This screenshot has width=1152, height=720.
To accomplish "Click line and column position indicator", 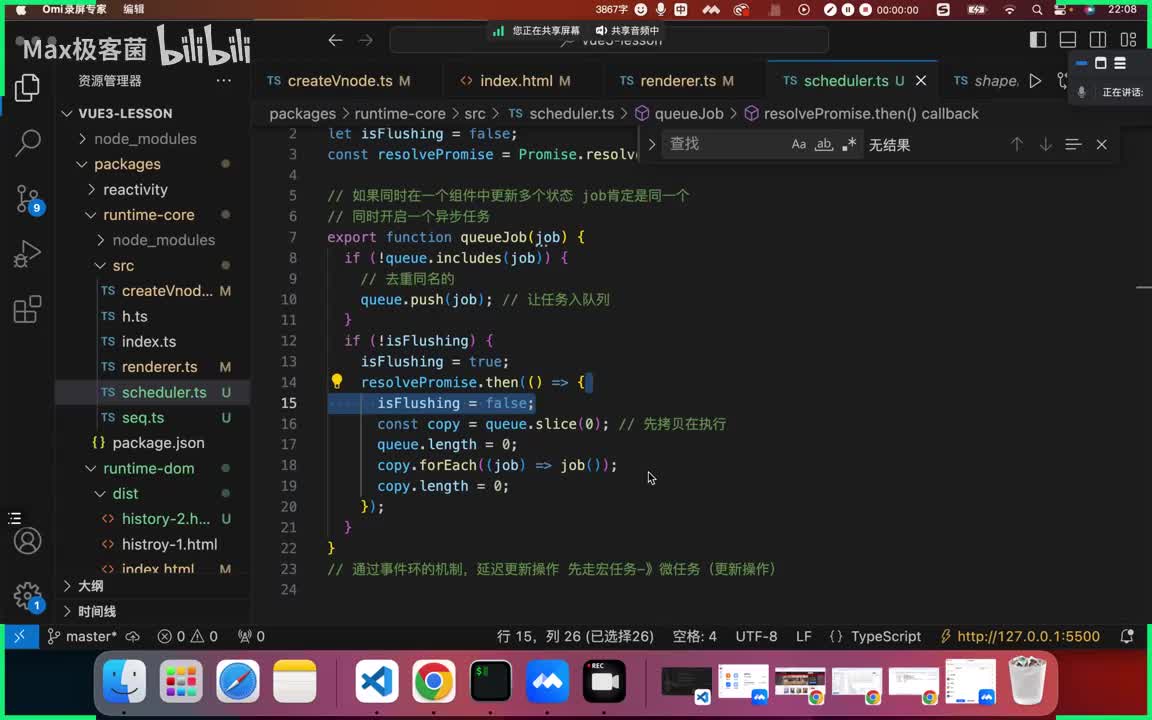I will [575, 636].
